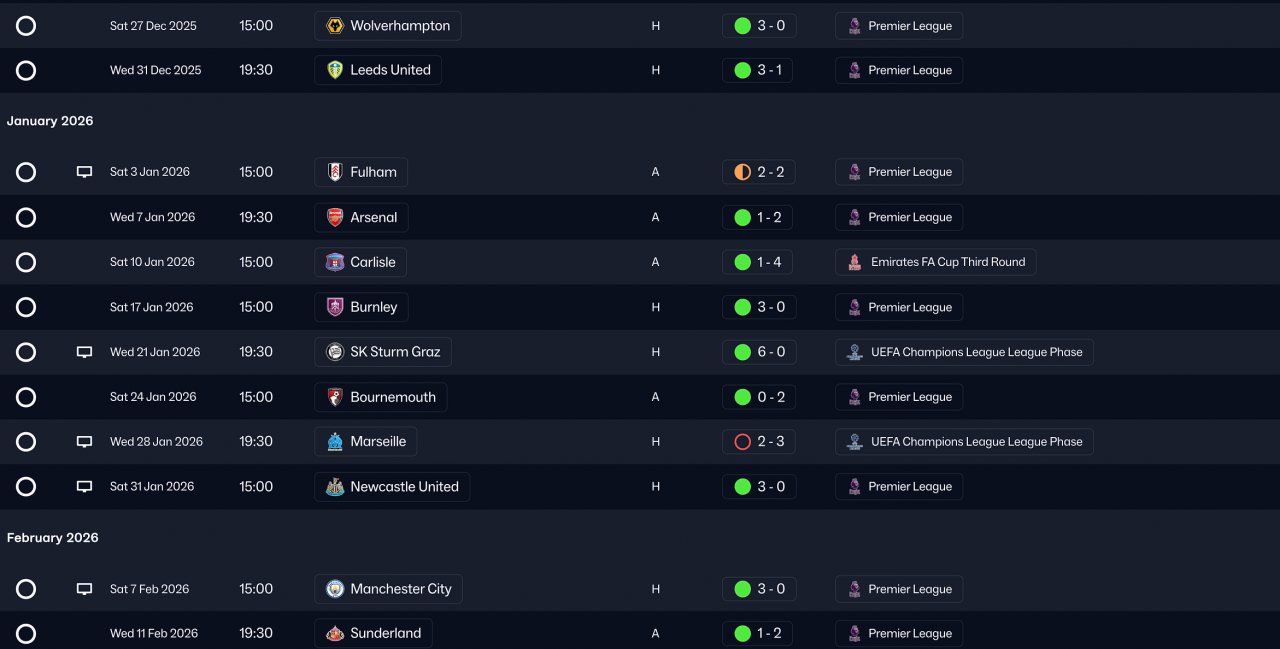Image resolution: width=1280 pixels, height=649 pixels.
Task: Click the Manchester City crest icon
Action: pos(335,589)
